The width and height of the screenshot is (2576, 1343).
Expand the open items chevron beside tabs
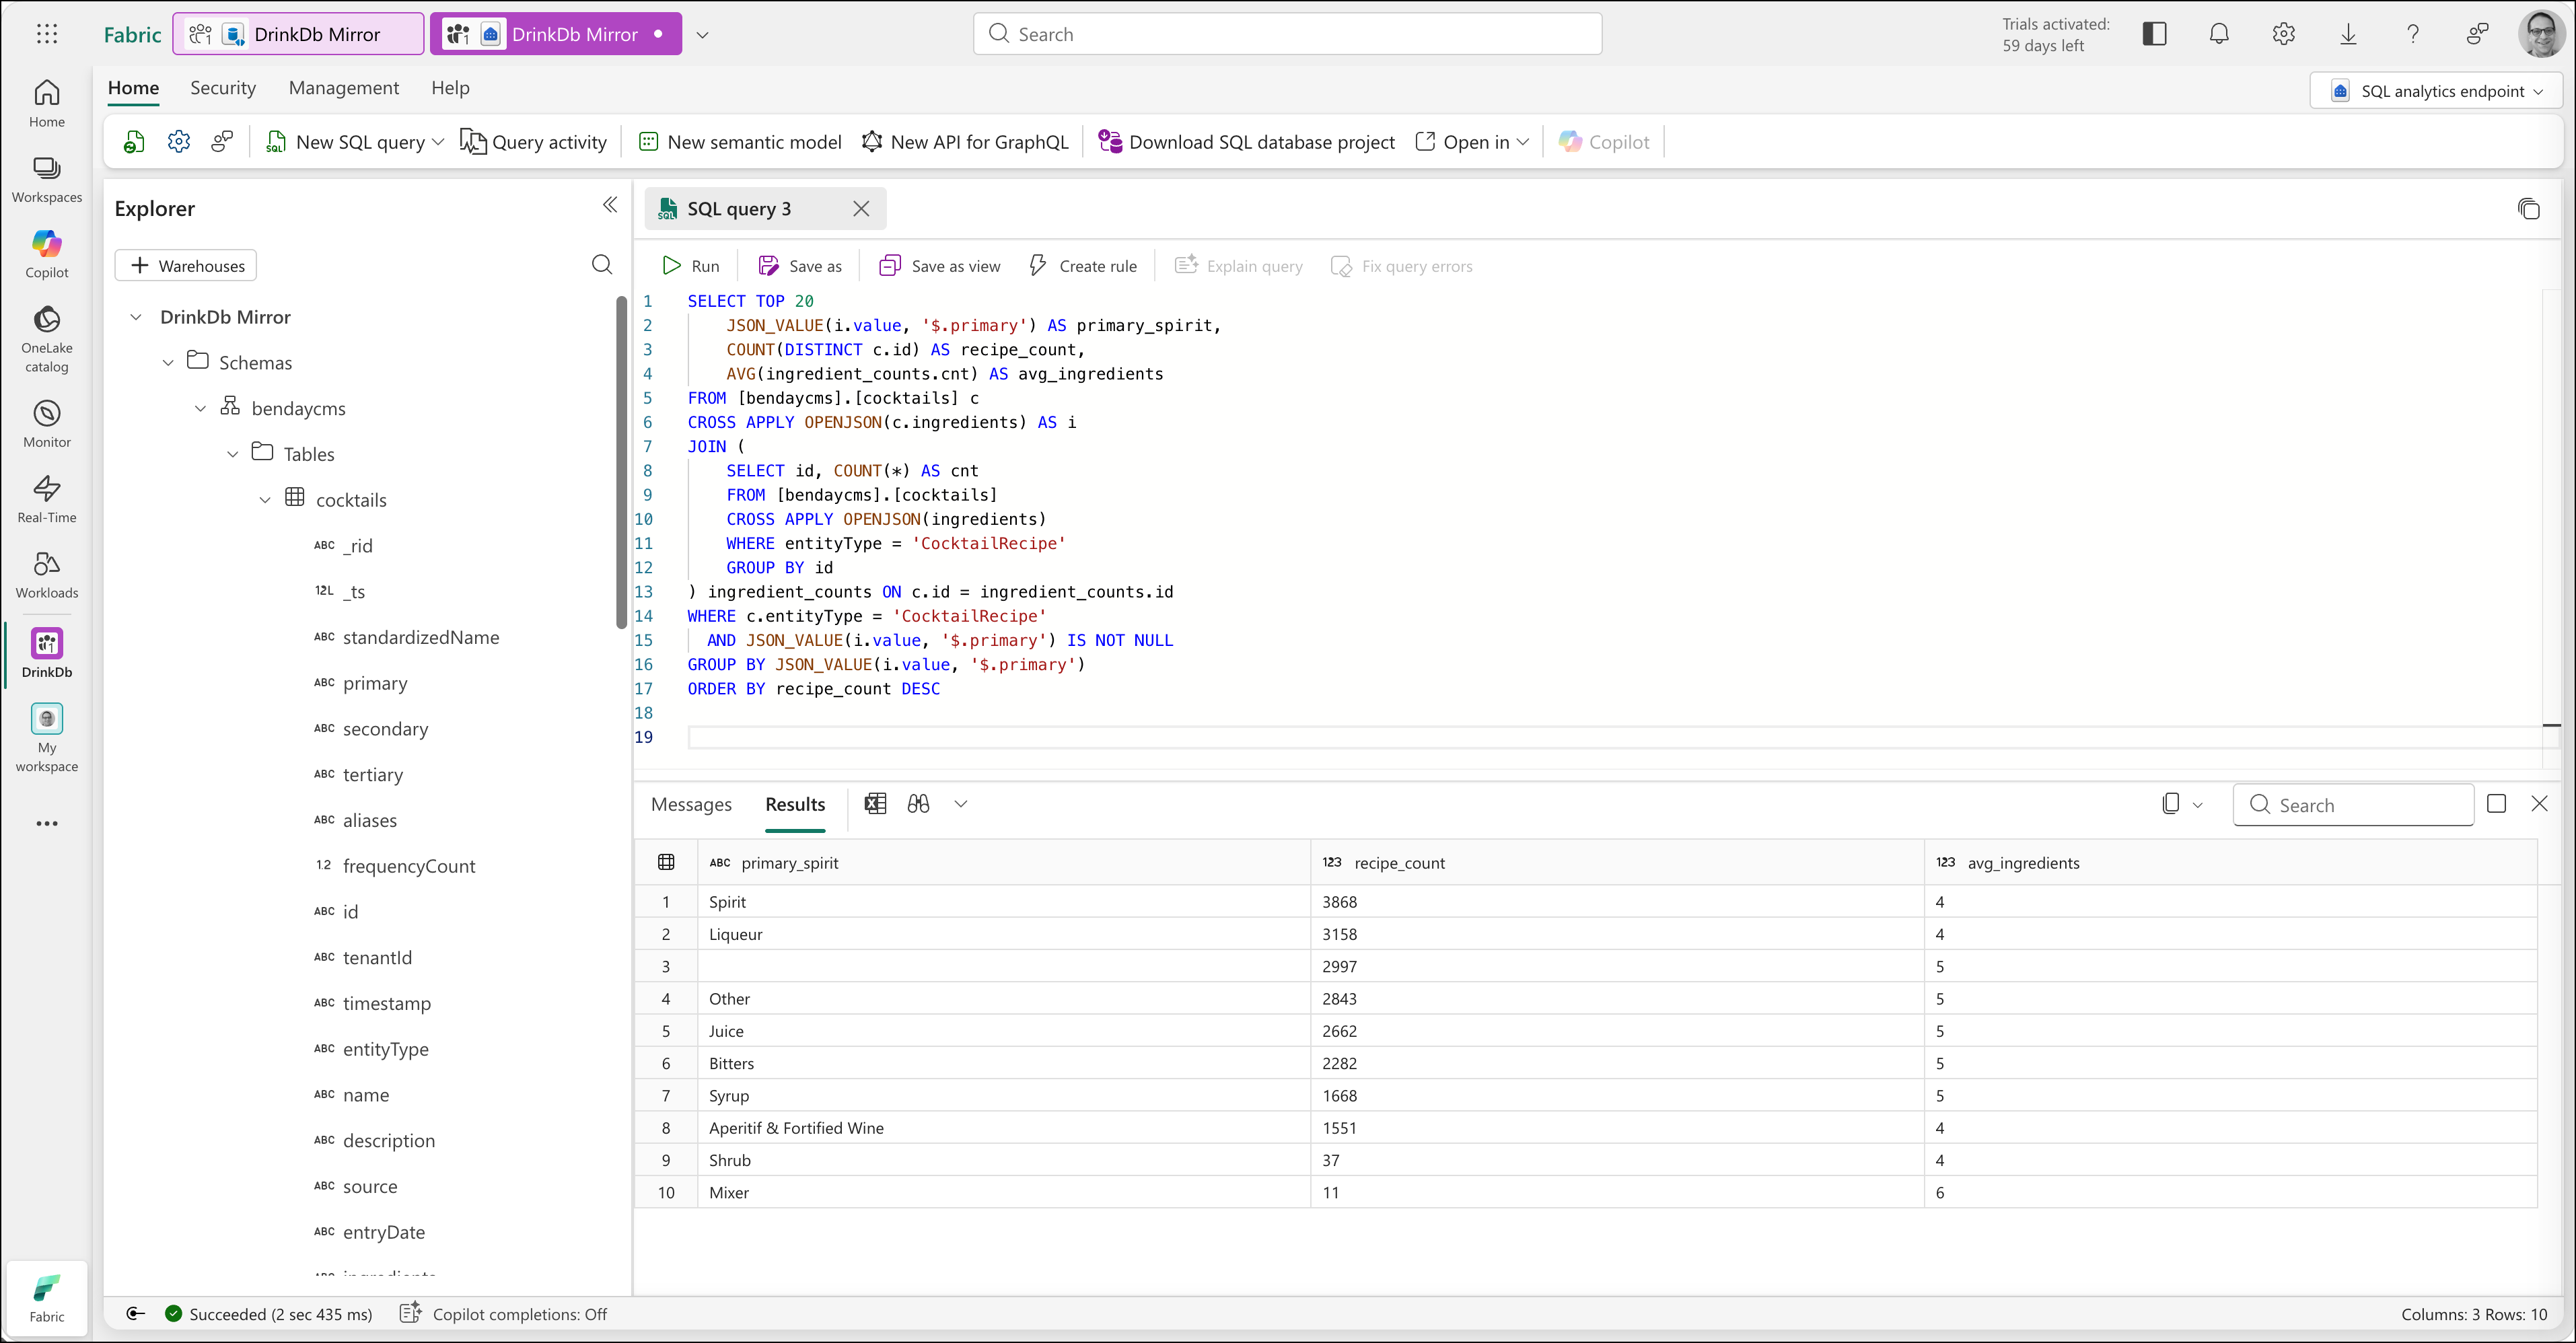coord(703,35)
